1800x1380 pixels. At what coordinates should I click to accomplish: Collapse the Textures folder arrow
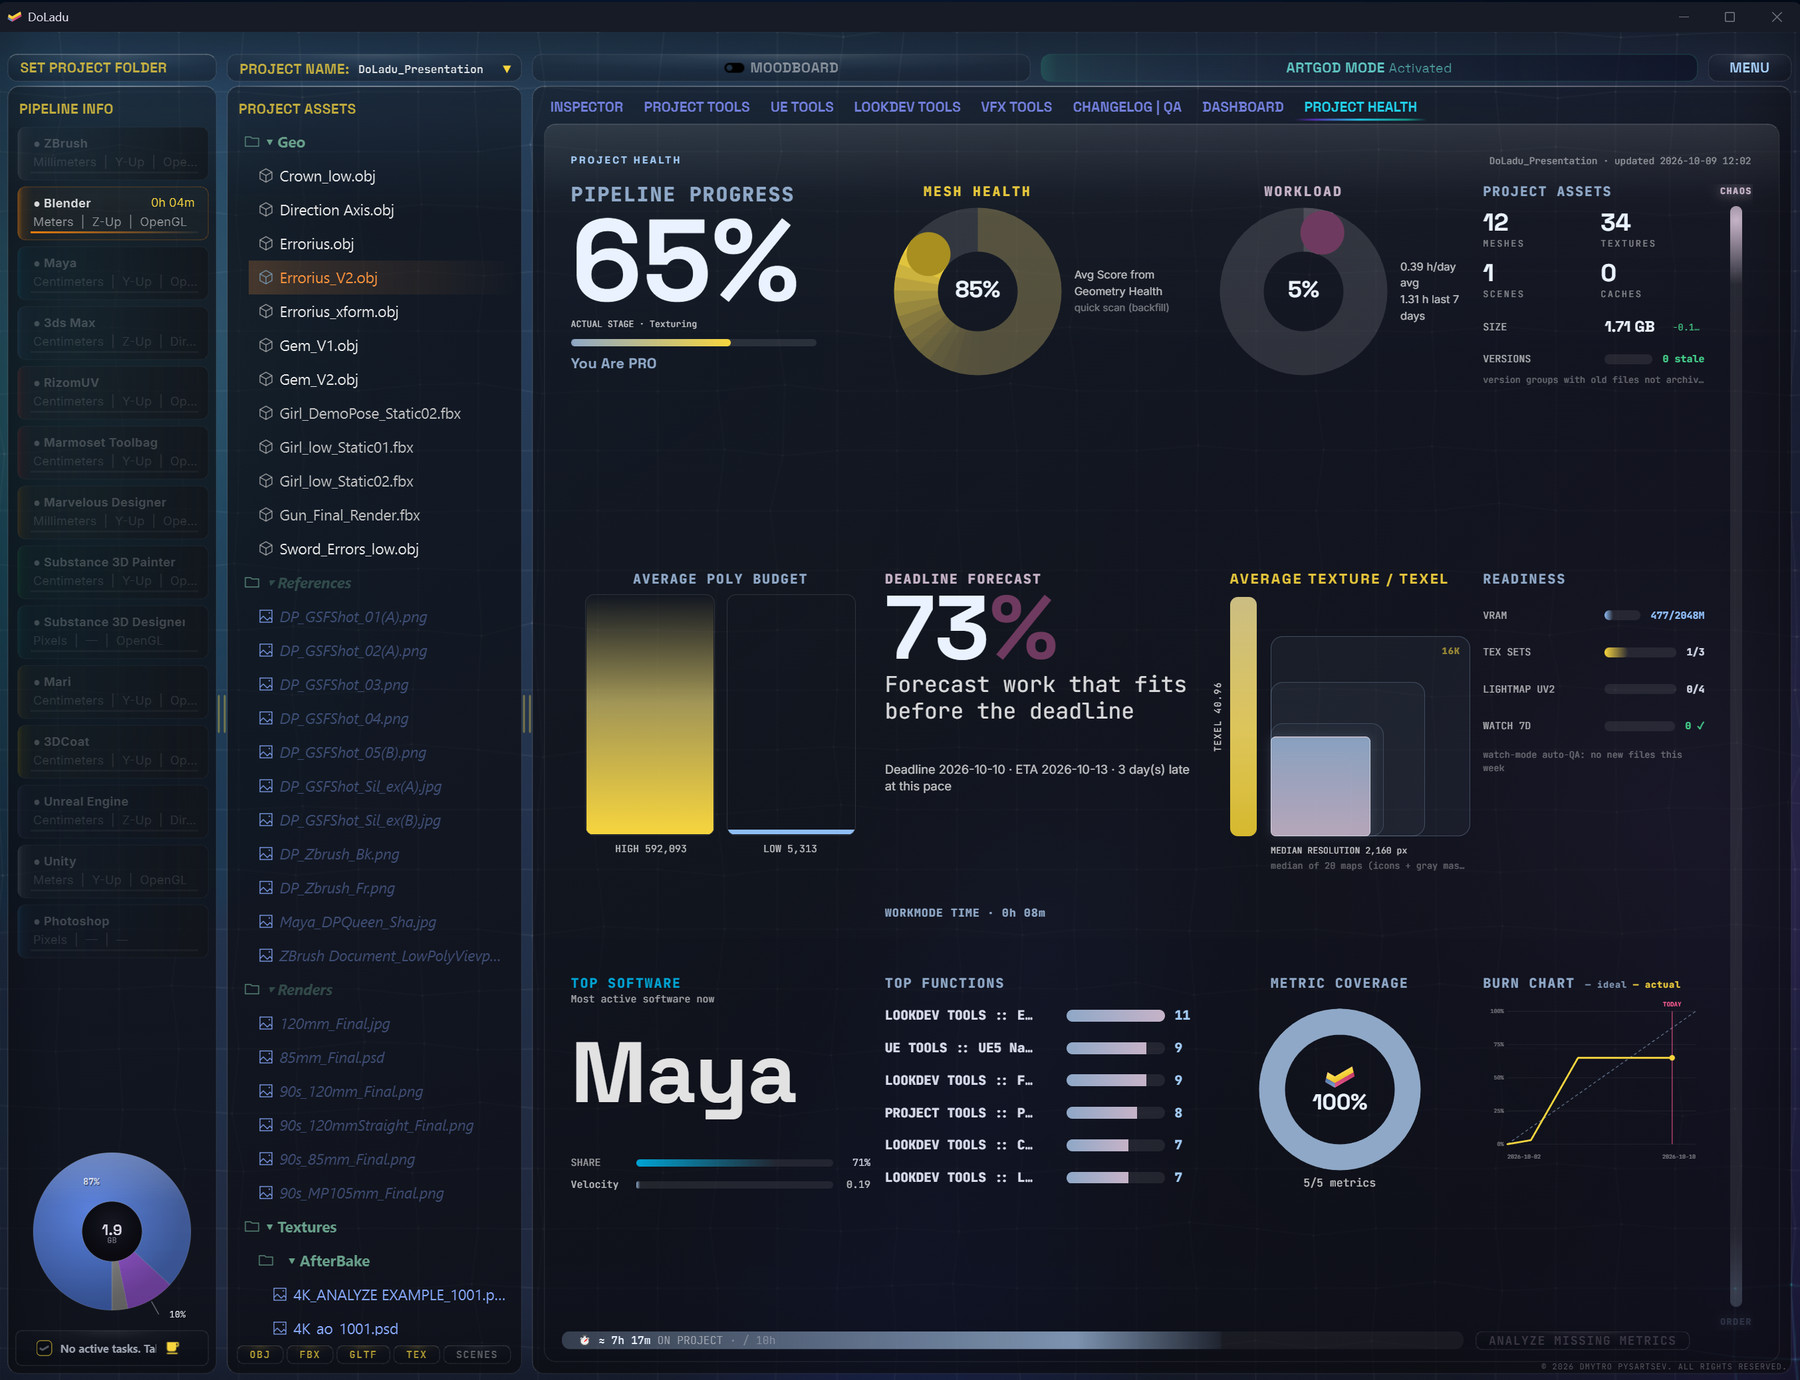point(269,1227)
